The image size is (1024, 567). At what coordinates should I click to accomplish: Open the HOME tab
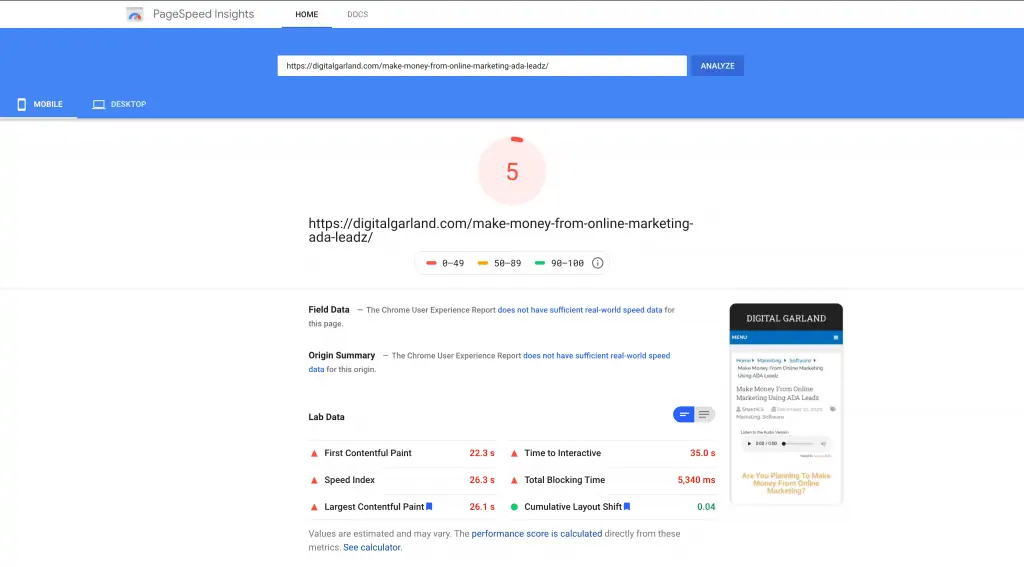pyautogui.click(x=306, y=14)
